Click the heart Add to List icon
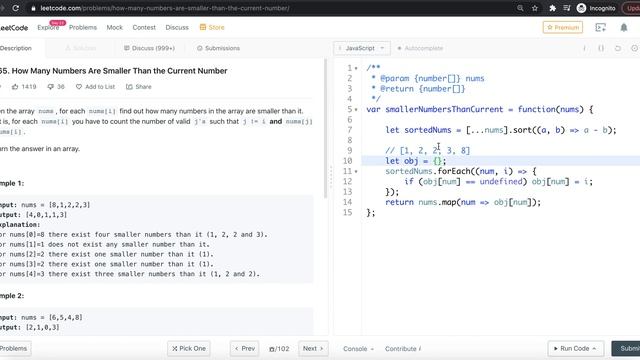Viewport: 640px width, 360px height. [x=79, y=87]
